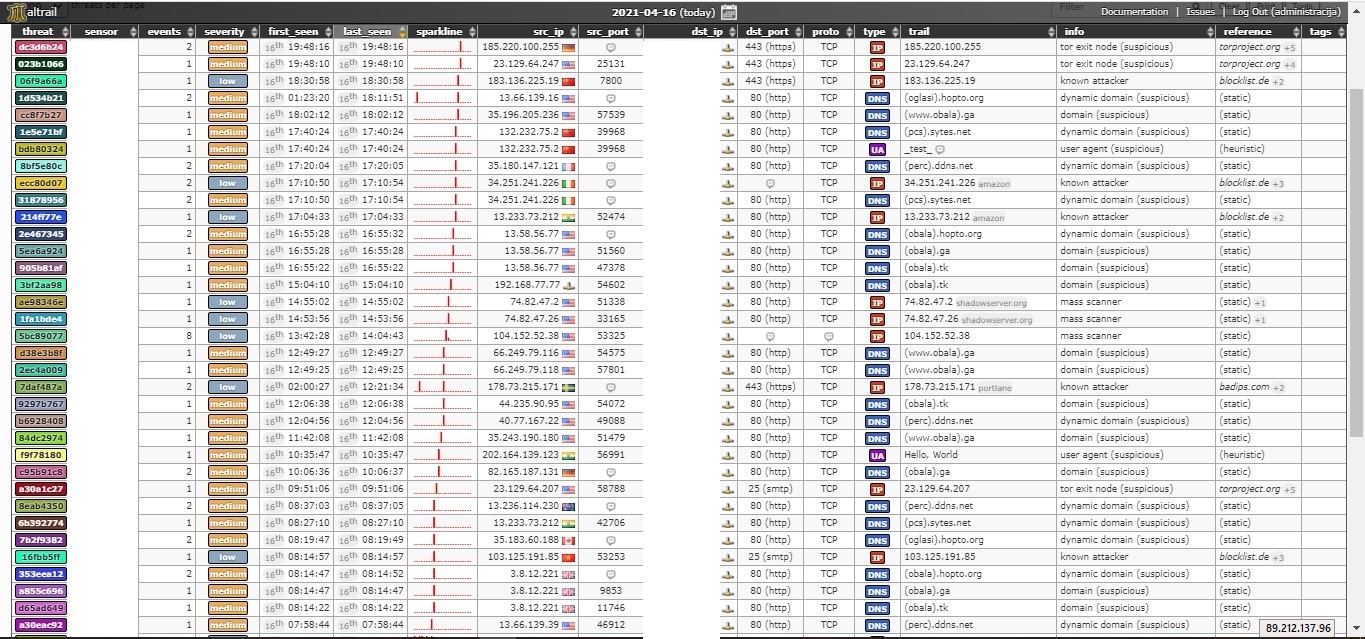The height and width of the screenshot is (639, 1365).
Task: Click the India flag next to 202.164.139.123
Action: 569,455
